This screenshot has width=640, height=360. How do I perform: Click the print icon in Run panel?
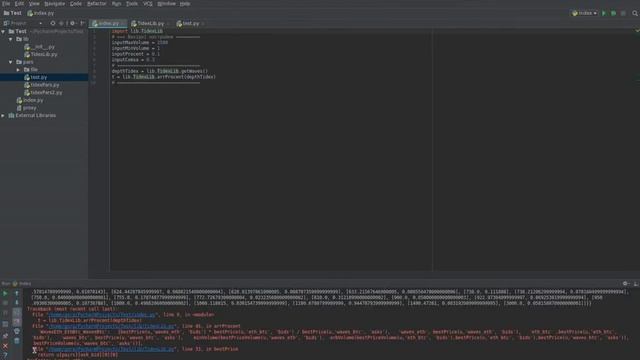[x=17, y=331]
